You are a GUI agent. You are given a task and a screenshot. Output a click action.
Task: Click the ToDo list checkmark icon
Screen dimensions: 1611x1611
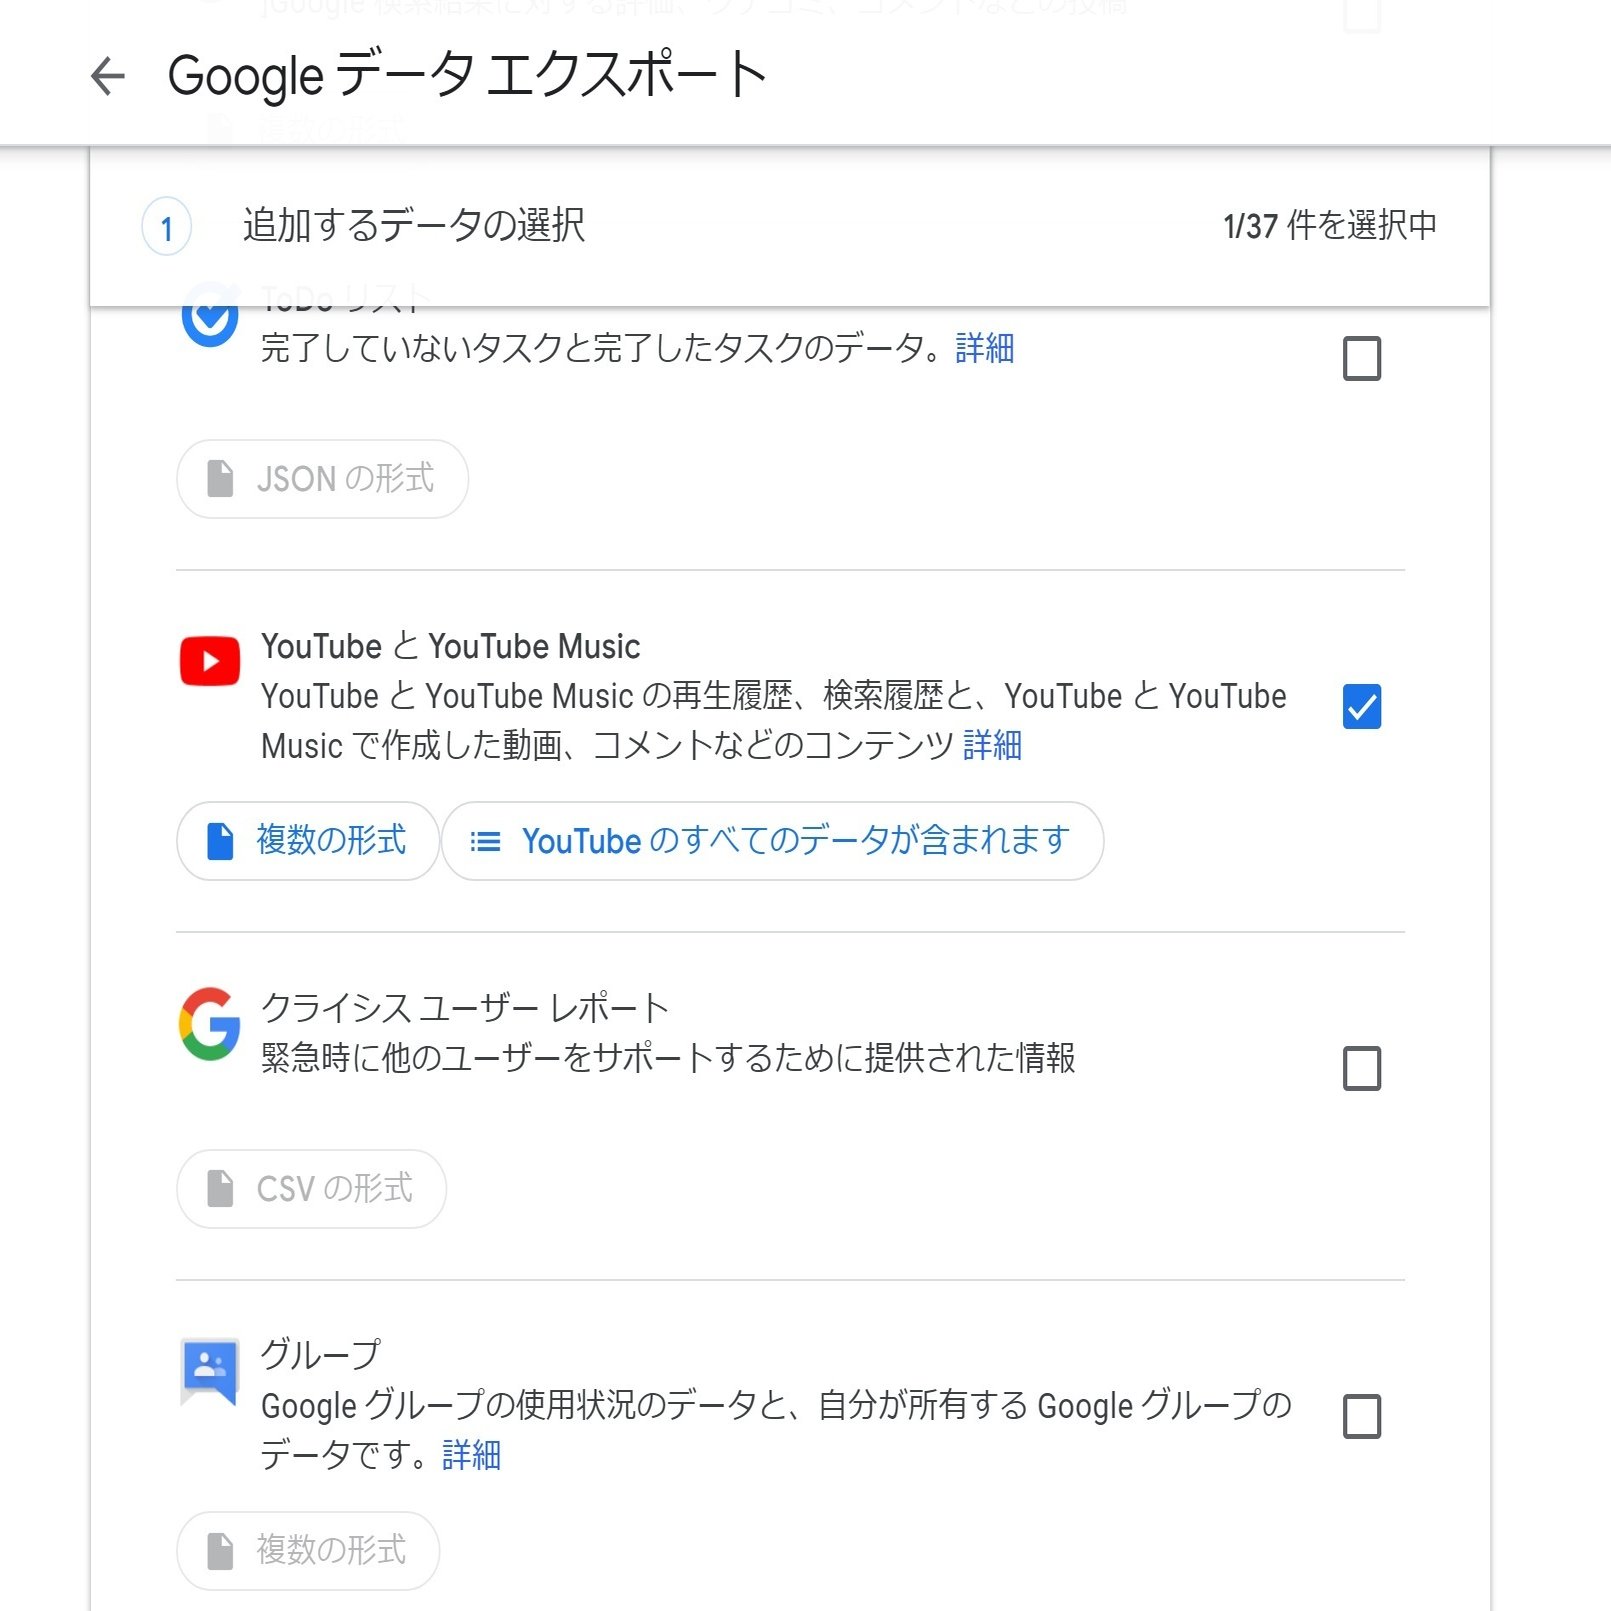click(x=210, y=318)
